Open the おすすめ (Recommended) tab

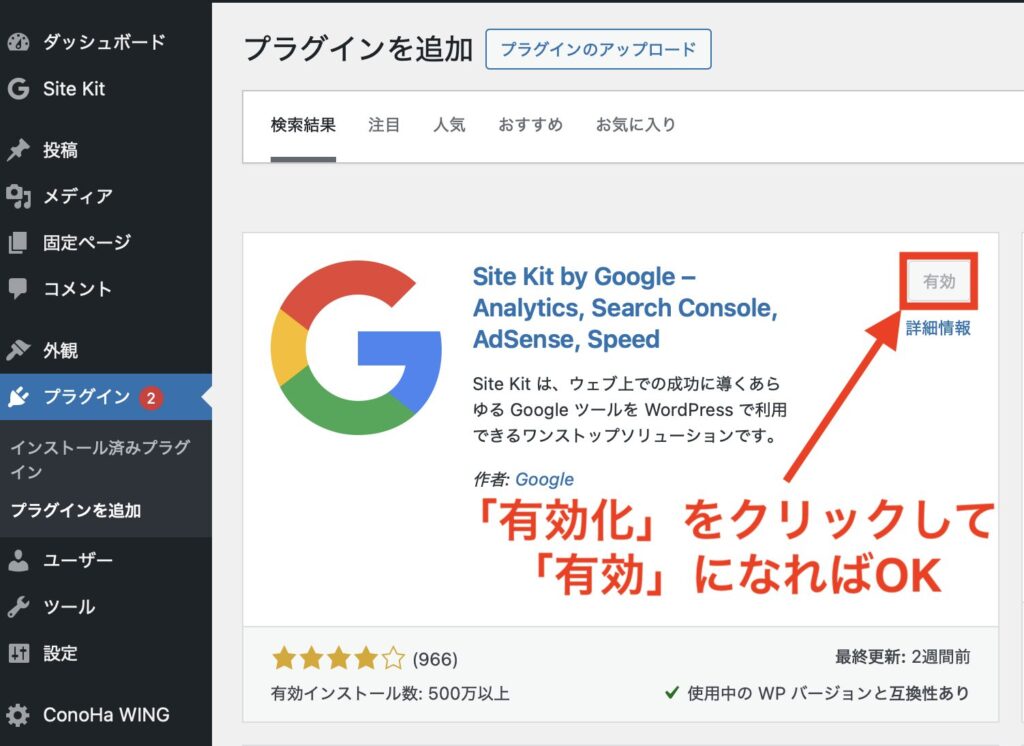click(530, 125)
